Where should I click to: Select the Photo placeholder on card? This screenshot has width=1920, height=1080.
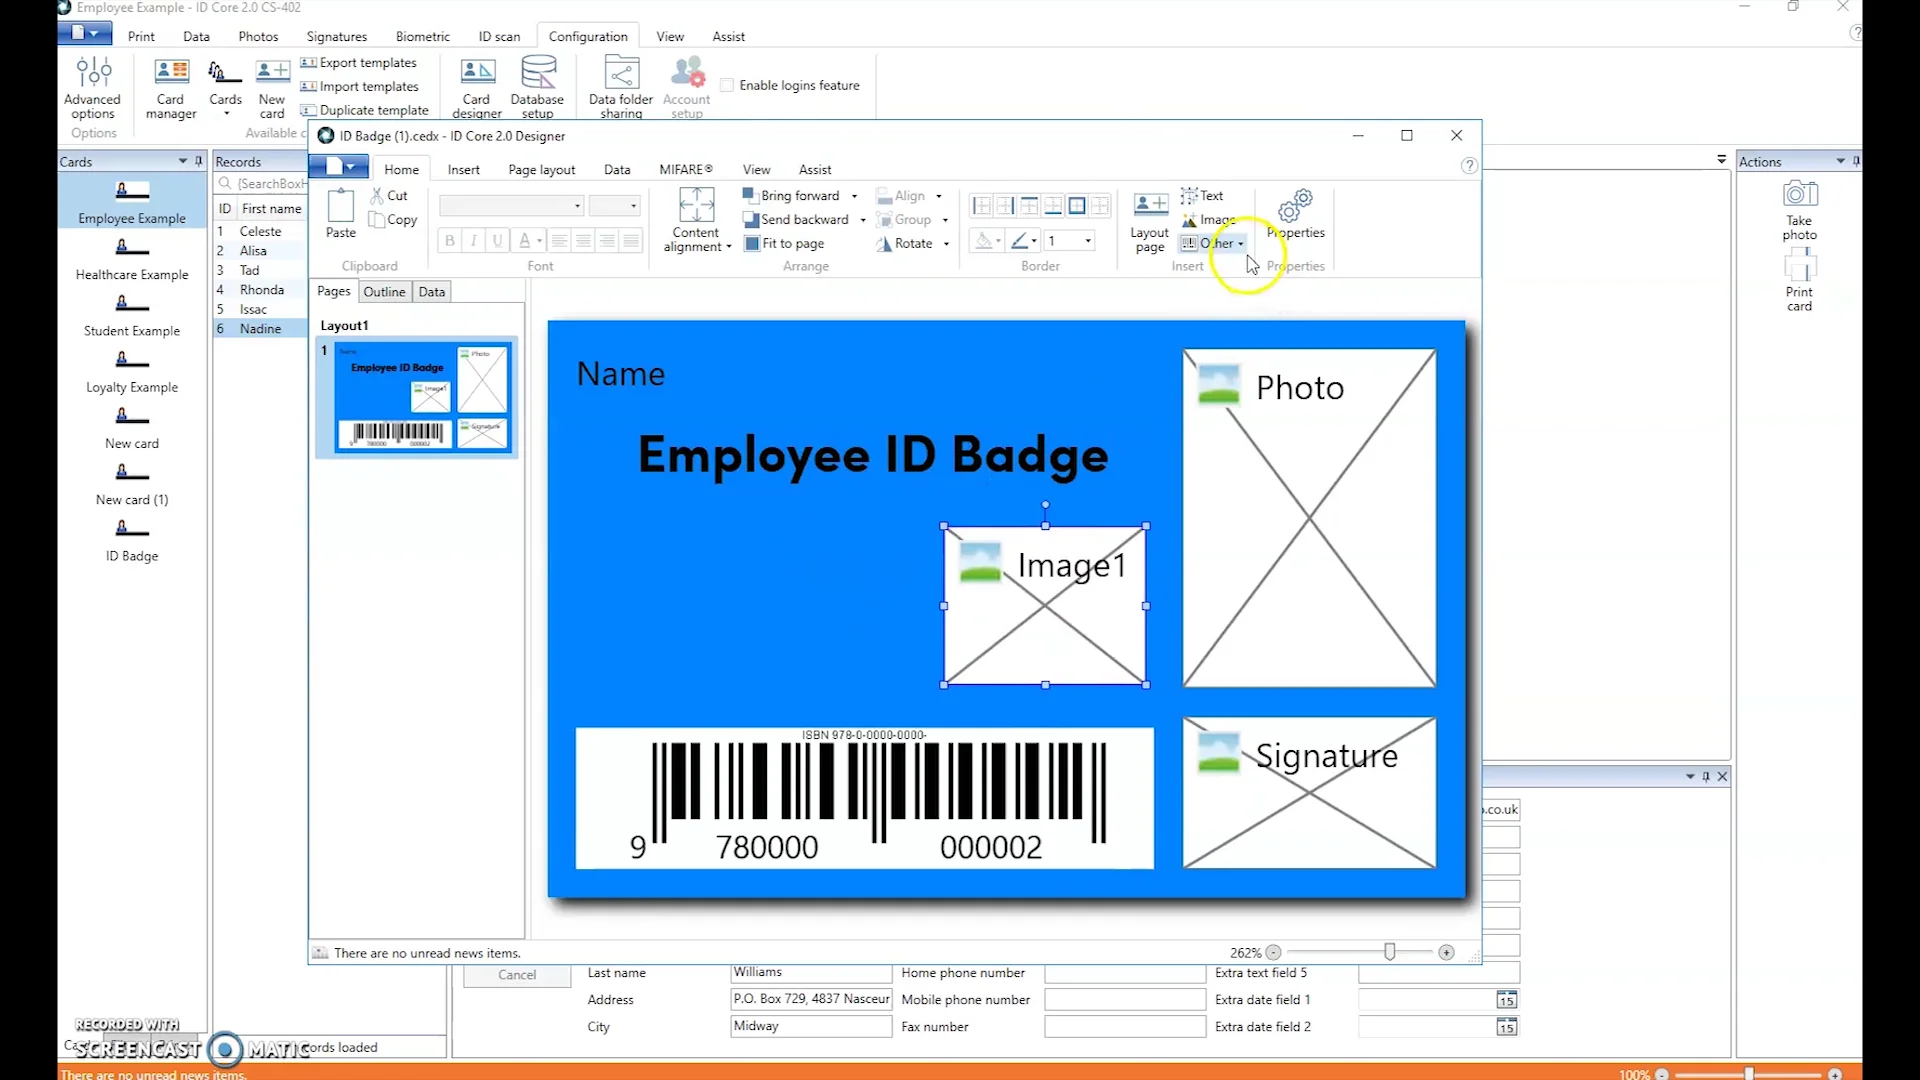pos(1309,518)
